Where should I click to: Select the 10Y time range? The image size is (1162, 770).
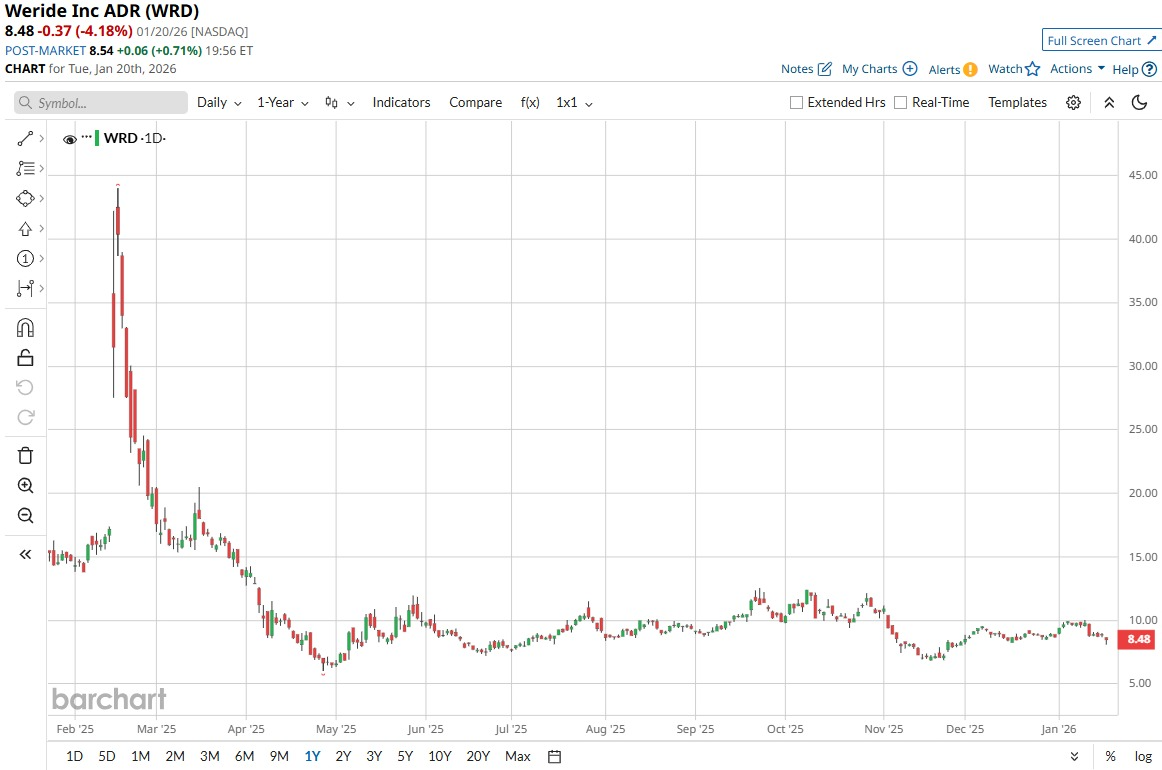(x=439, y=757)
